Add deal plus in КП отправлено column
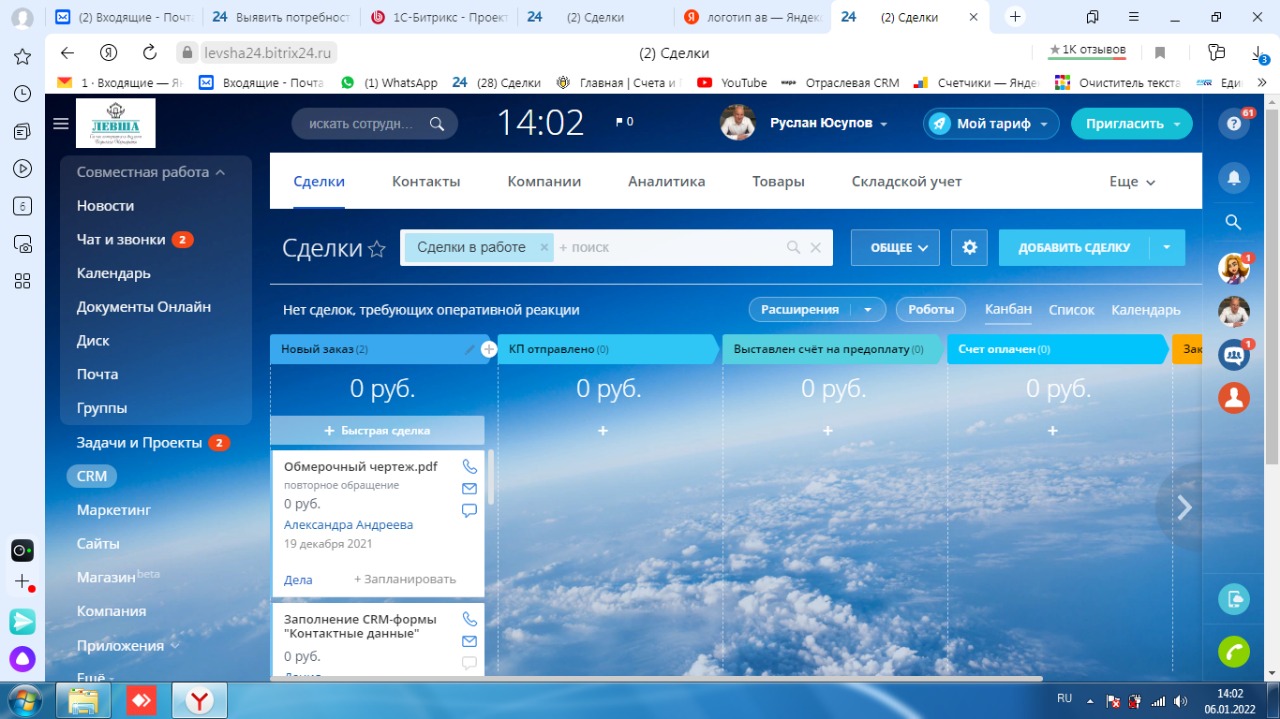 tap(603, 430)
